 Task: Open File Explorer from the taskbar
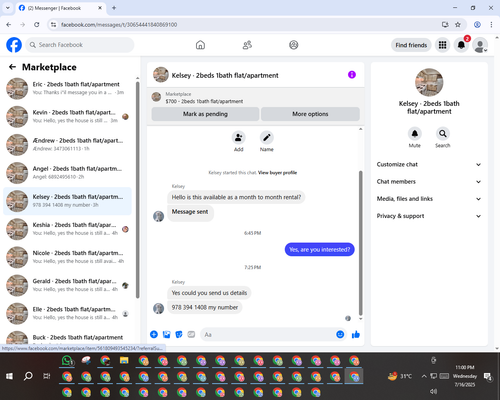coord(124,361)
